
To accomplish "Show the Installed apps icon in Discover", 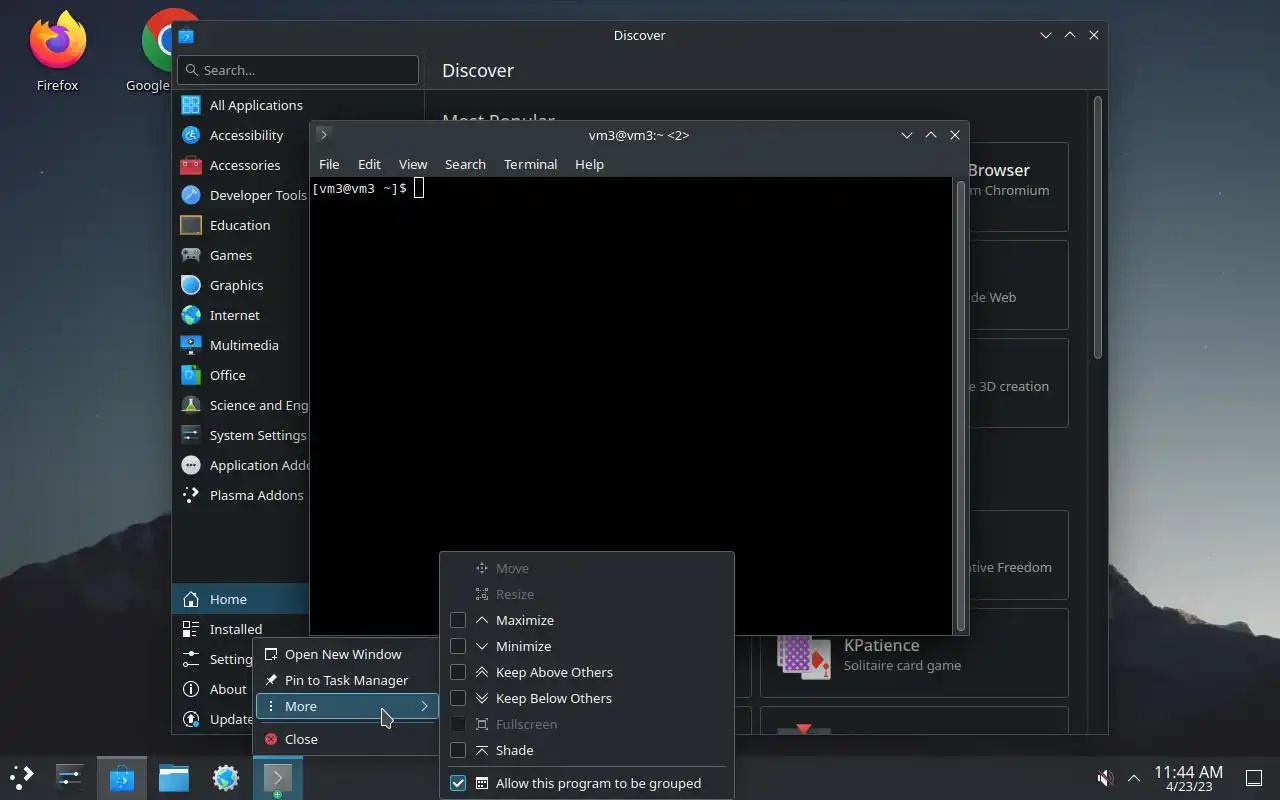I will point(191,629).
